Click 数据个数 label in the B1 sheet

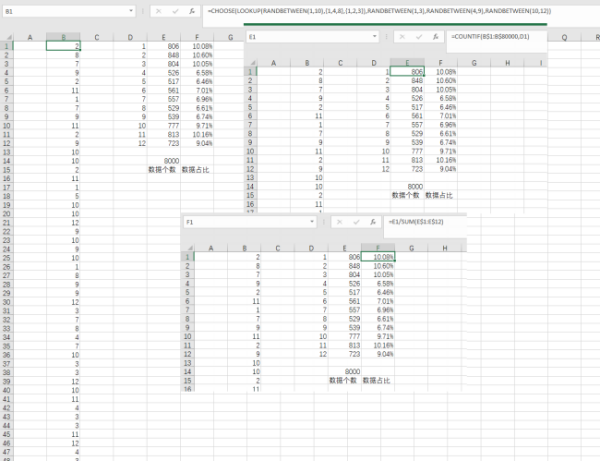[162, 169]
